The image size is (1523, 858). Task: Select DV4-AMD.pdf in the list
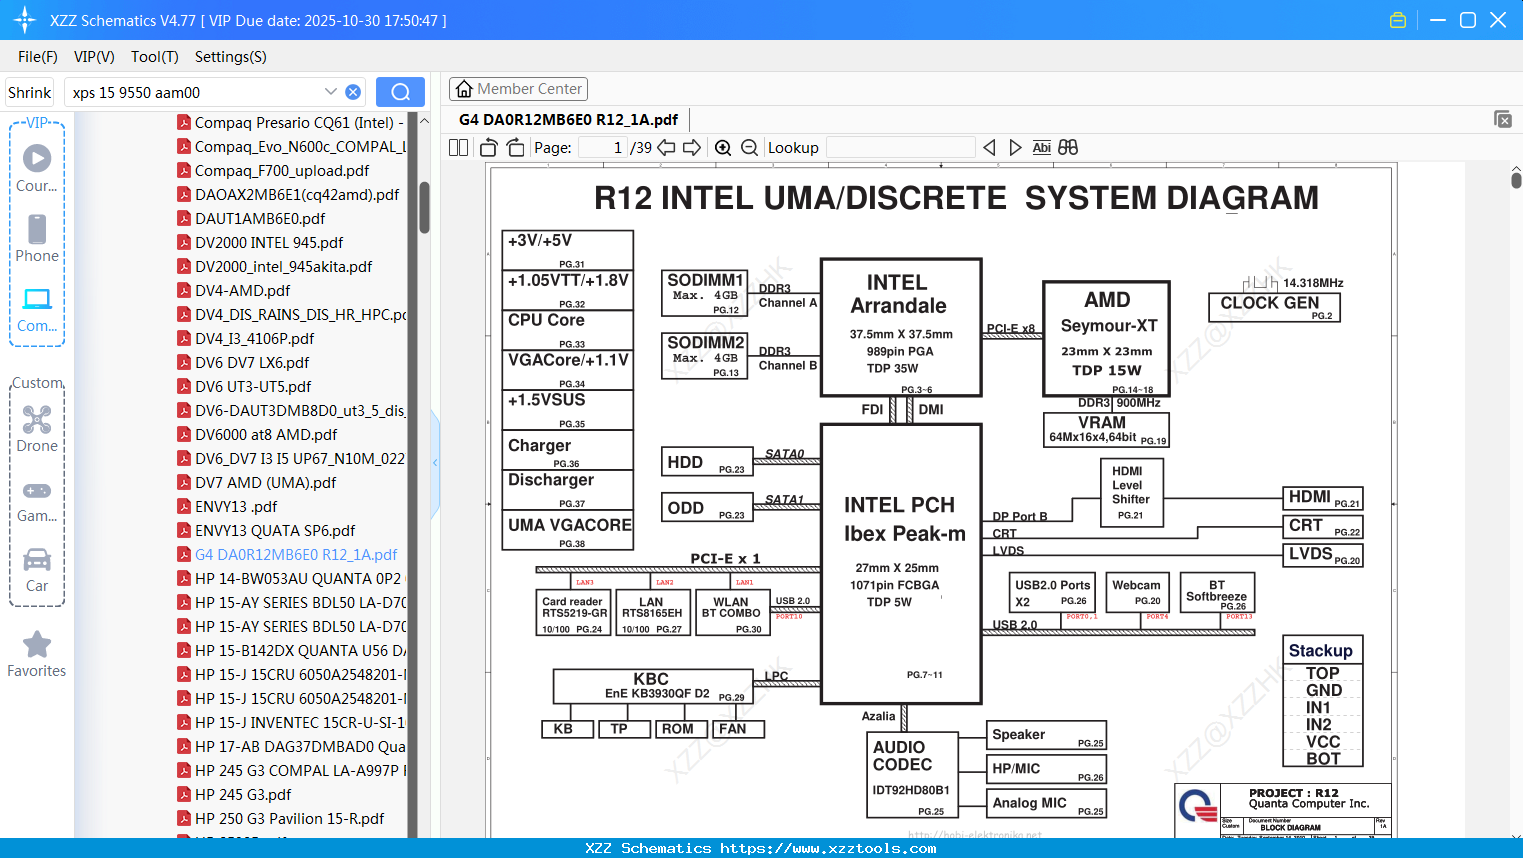click(x=234, y=290)
